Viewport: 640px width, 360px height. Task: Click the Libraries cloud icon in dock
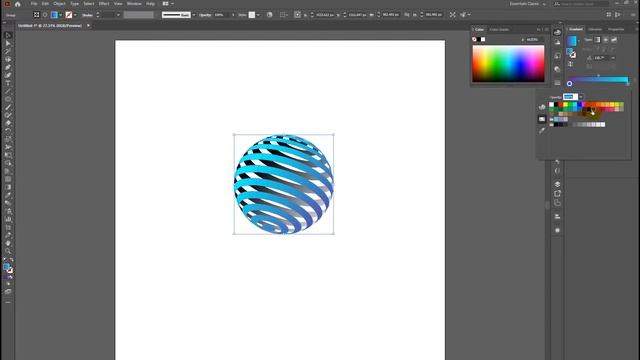point(557,32)
